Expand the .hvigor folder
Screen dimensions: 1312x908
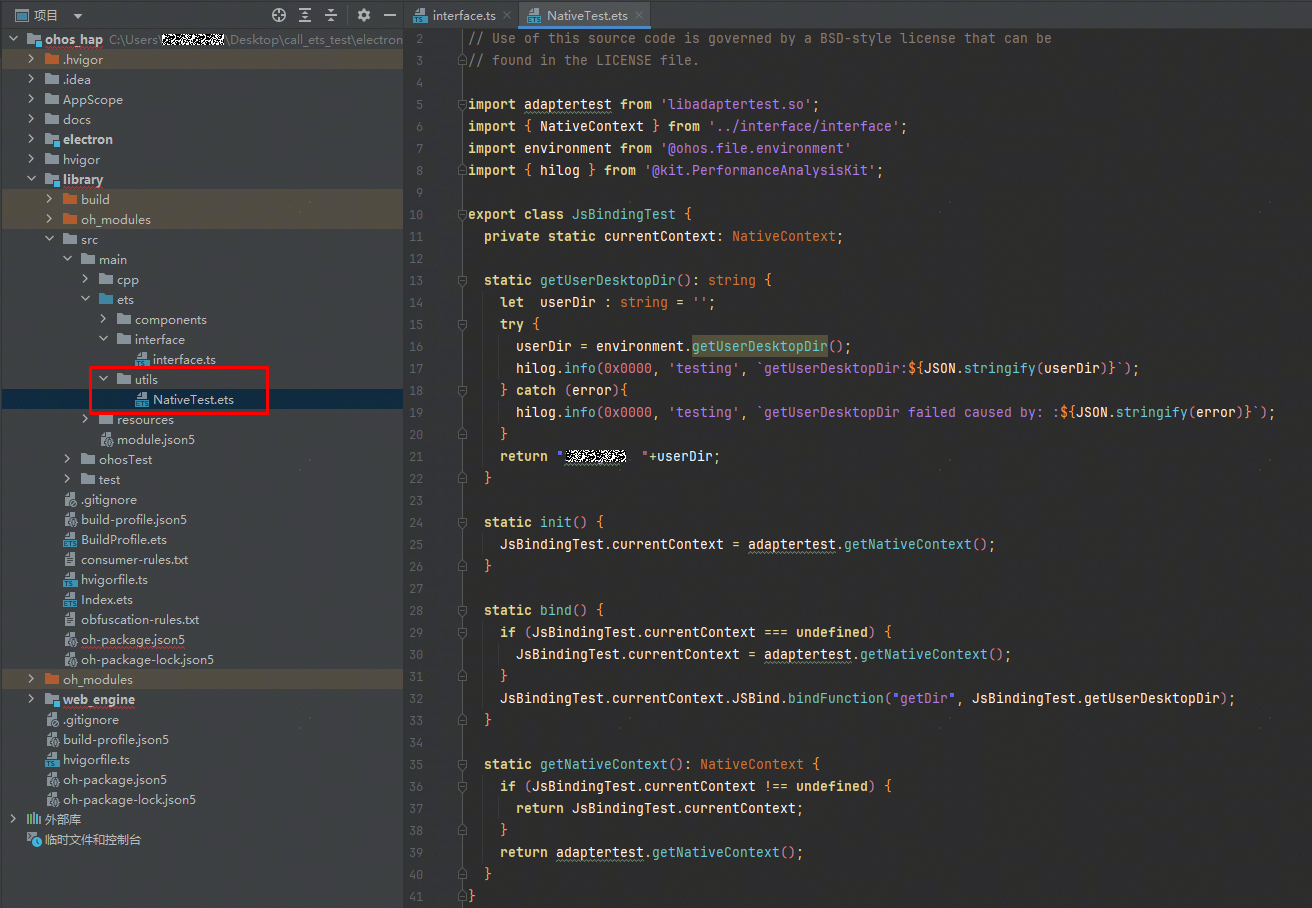32,60
